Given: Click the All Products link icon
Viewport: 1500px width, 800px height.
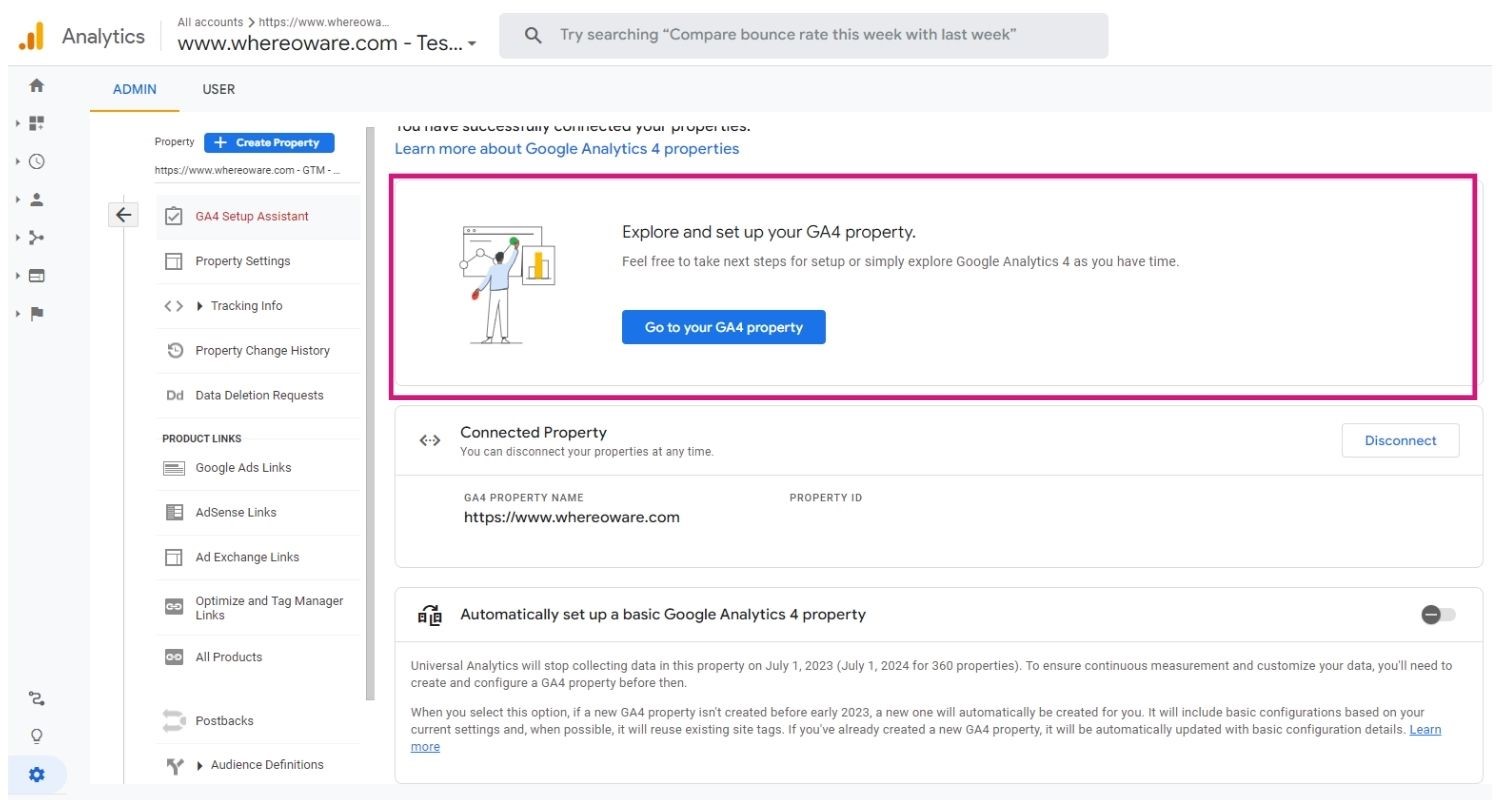Looking at the screenshot, I should (174, 657).
